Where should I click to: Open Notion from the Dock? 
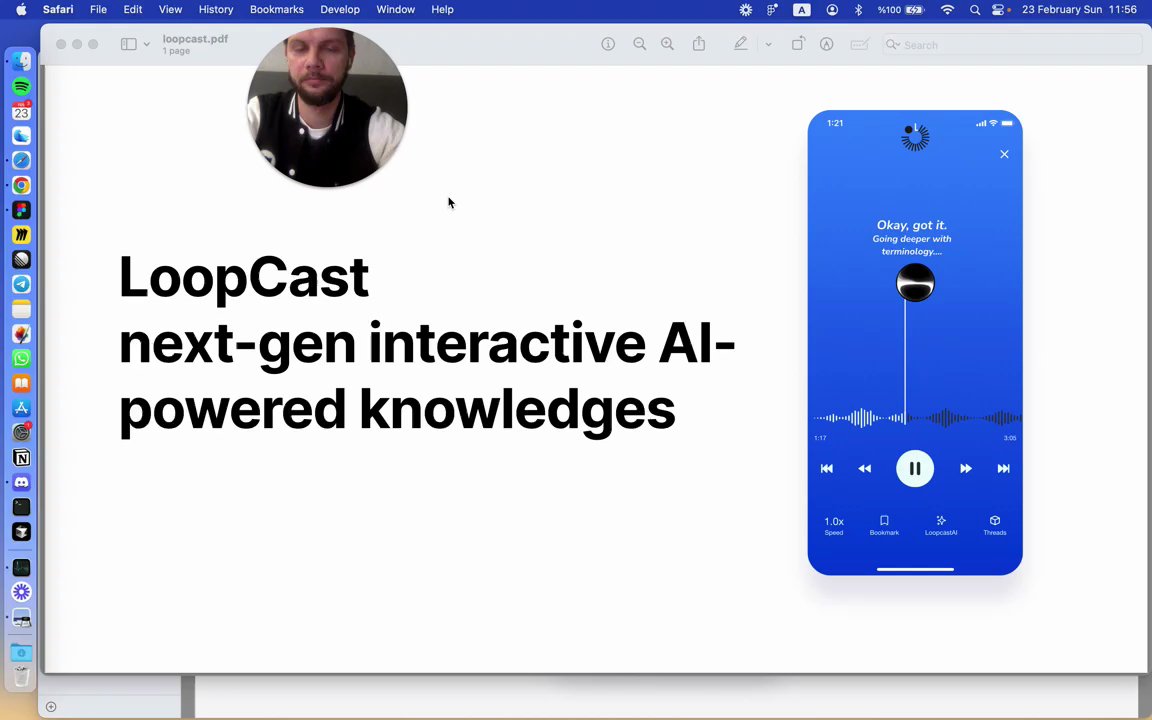tap(21, 458)
